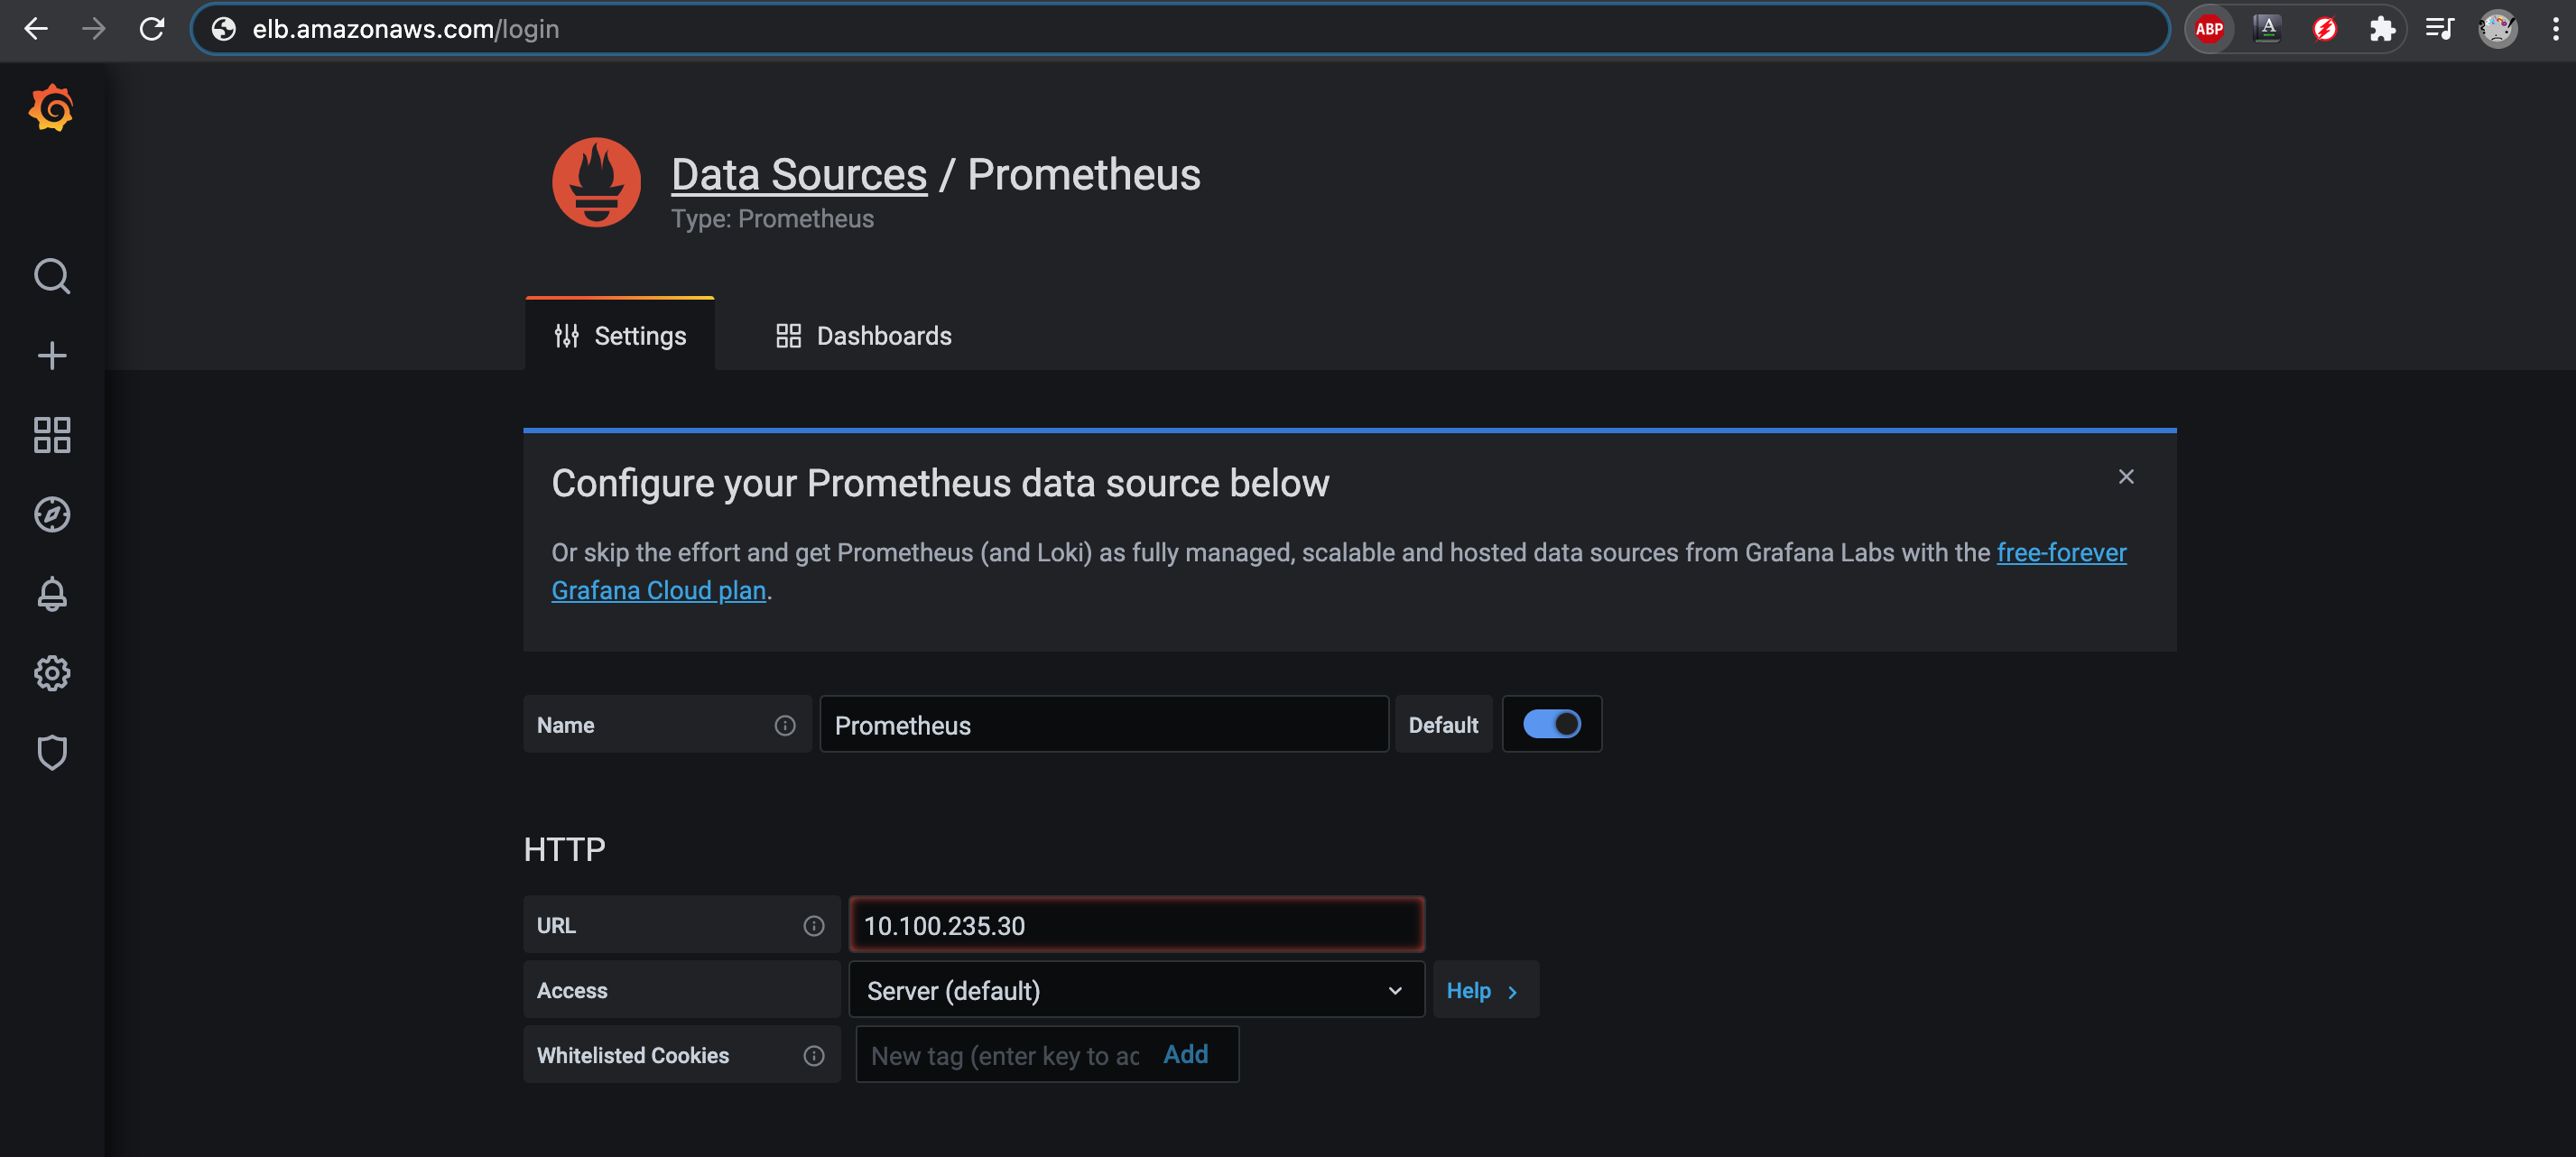Open Chrome's three-dot menu

(2555, 29)
